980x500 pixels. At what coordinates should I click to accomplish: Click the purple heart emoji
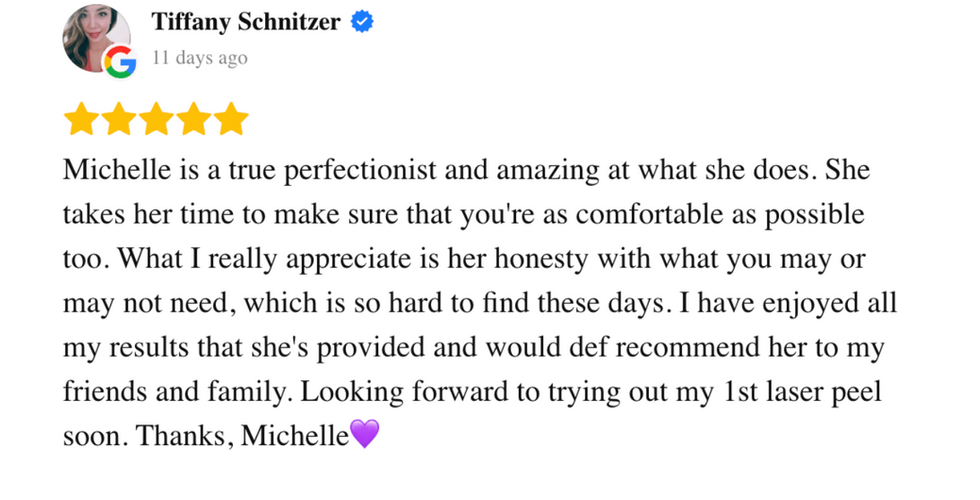[365, 435]
